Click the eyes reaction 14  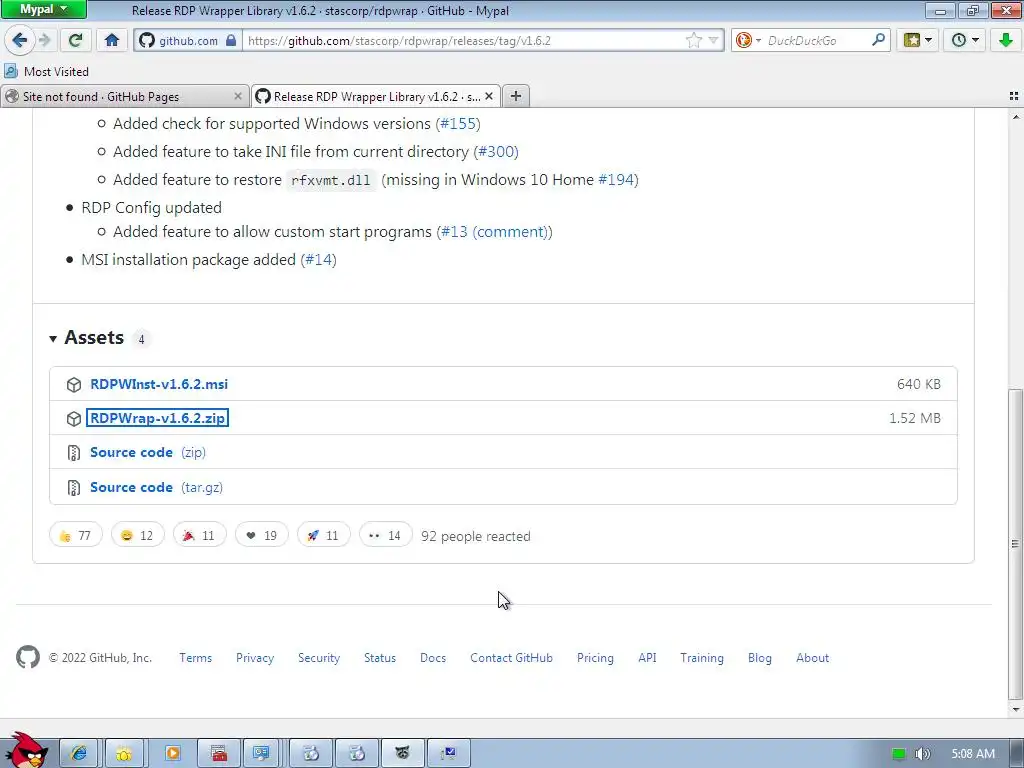click(x=385, y=536)
